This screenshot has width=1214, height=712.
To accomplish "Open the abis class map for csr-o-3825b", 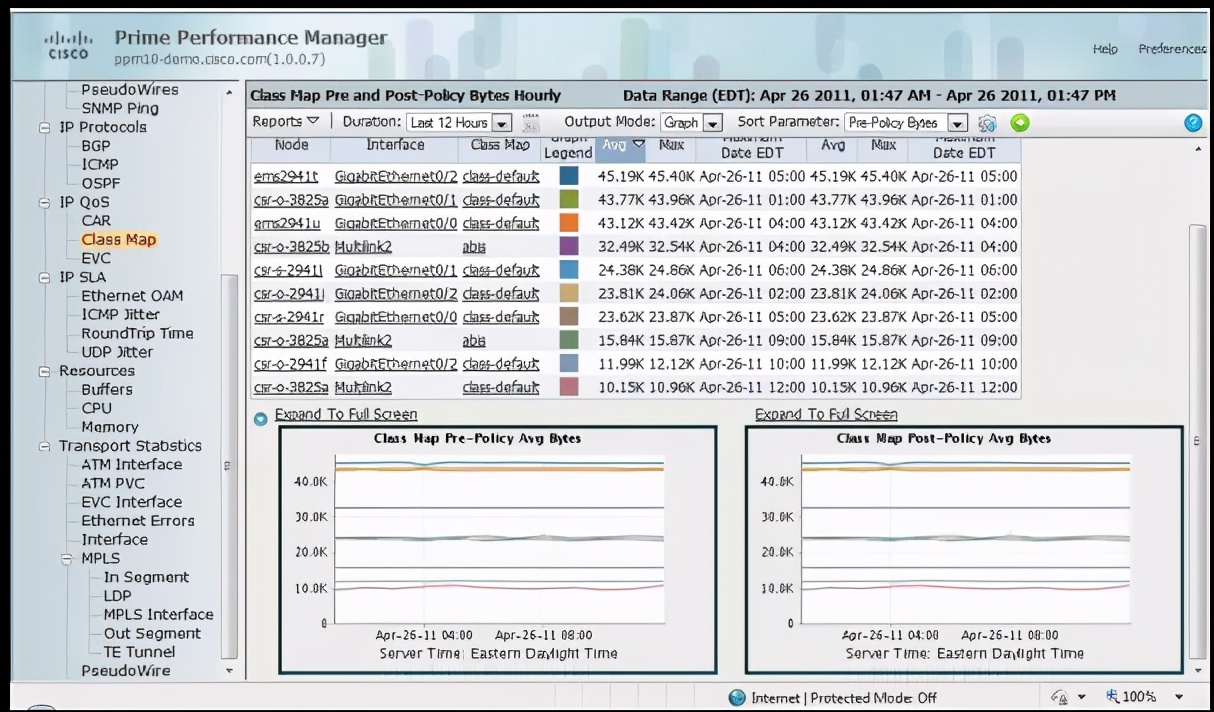I will (x=474, y=246).
